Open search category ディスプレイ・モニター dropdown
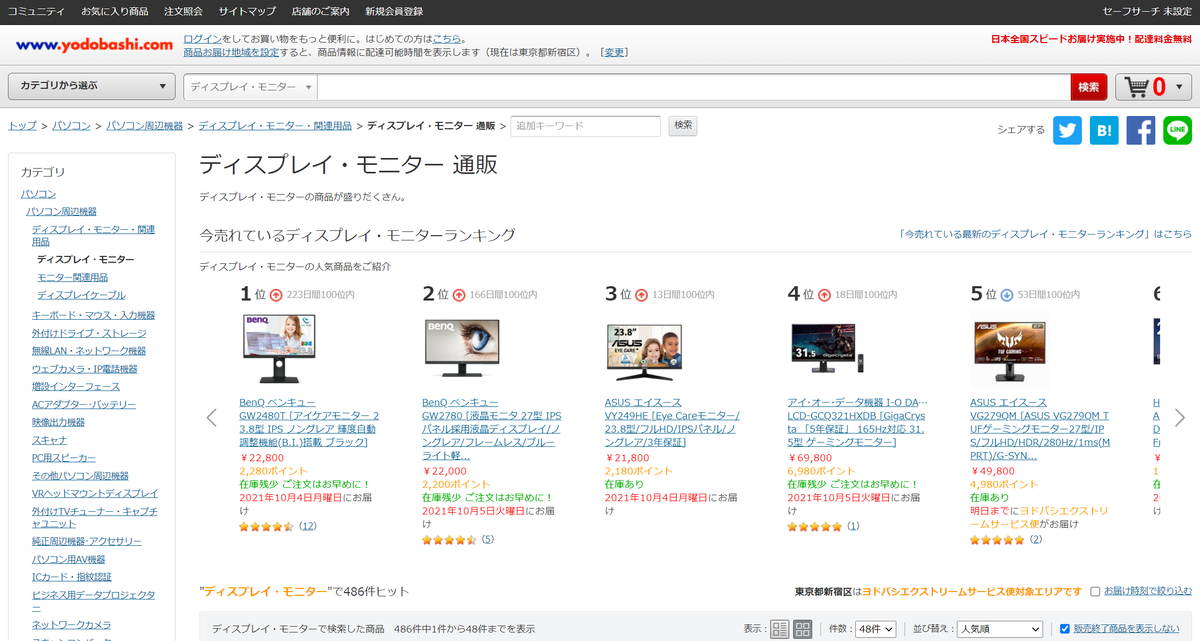 [251, 87]
